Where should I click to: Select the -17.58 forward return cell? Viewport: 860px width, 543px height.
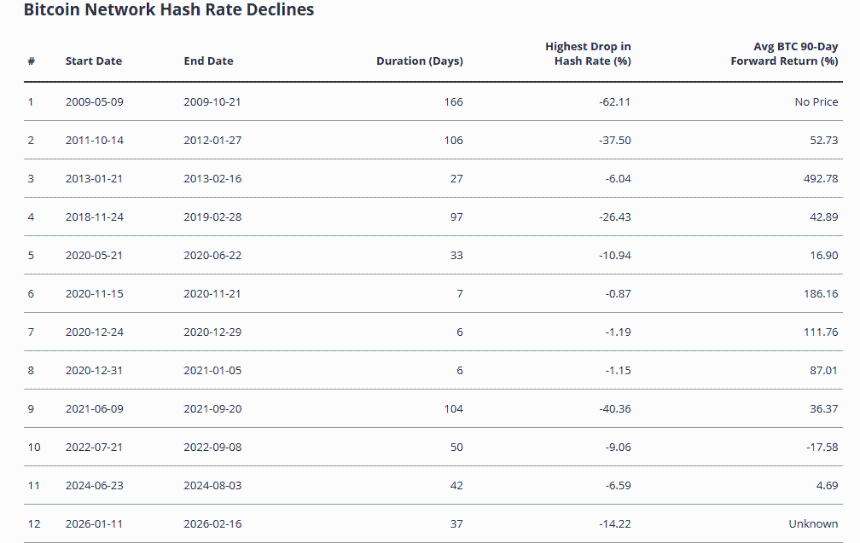click(x=820, y=447)
